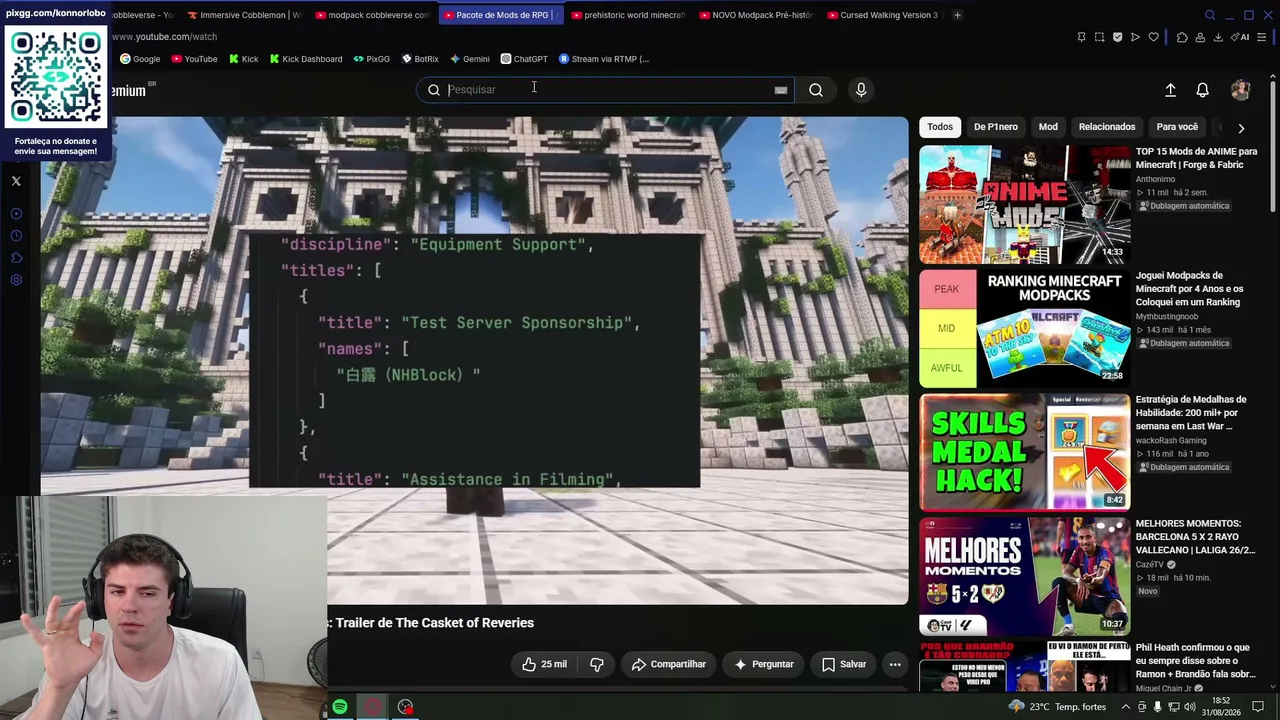
Task: Open 'wackoRash Gaming' channel name
Action: 1171,441
